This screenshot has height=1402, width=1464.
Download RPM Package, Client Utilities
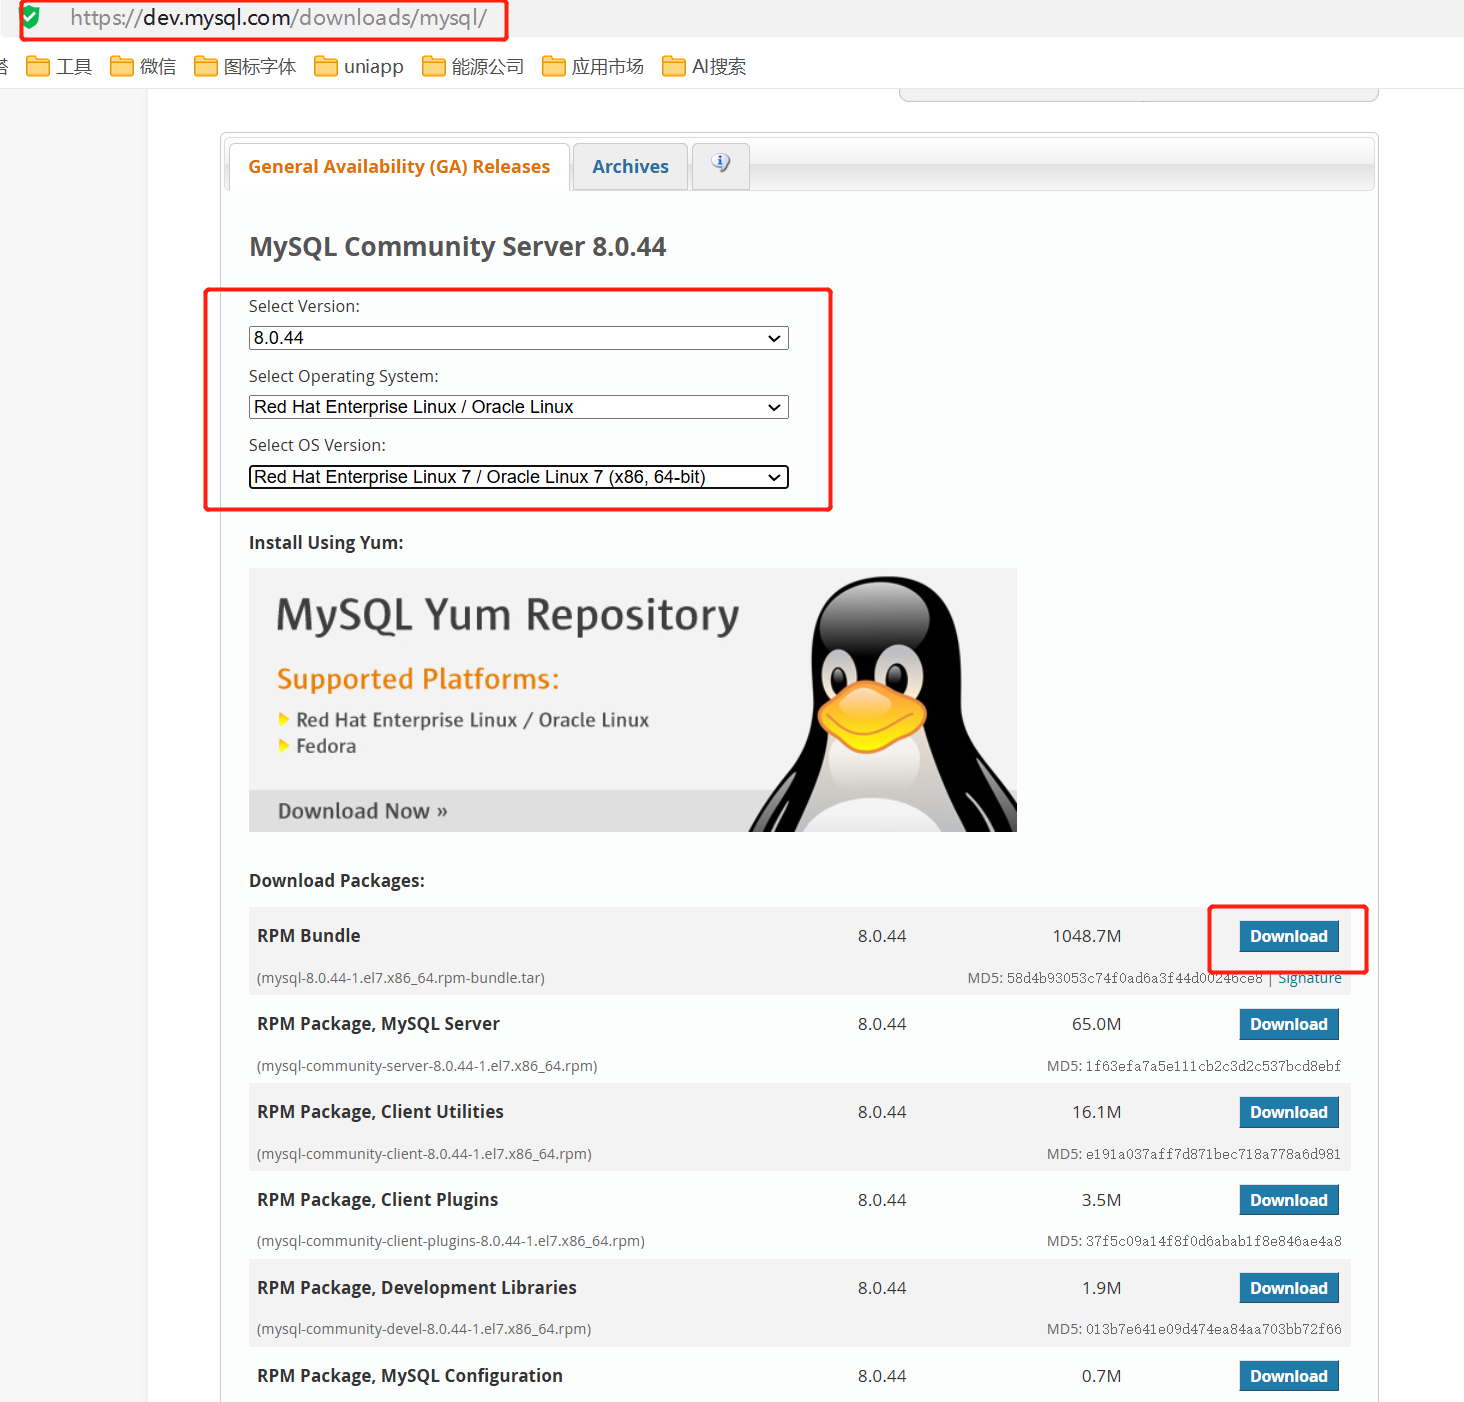click(1289, 1112)
